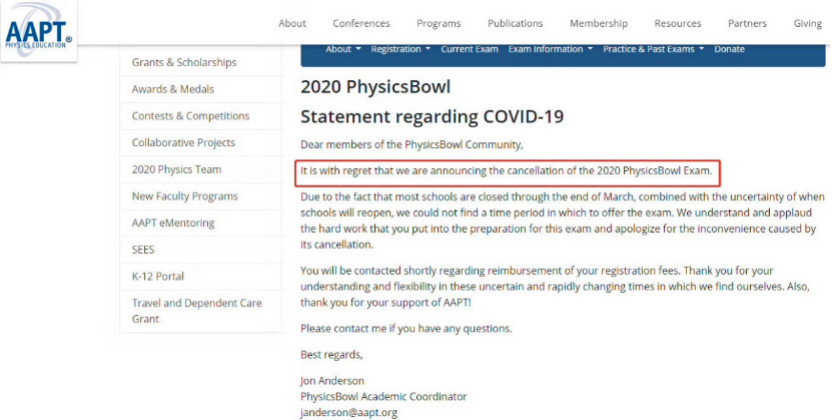Image resolution: width=832 pixels, height=420 pixels.
Task: Select Programs in the top navigation
Action: click(x=439, y=23)
